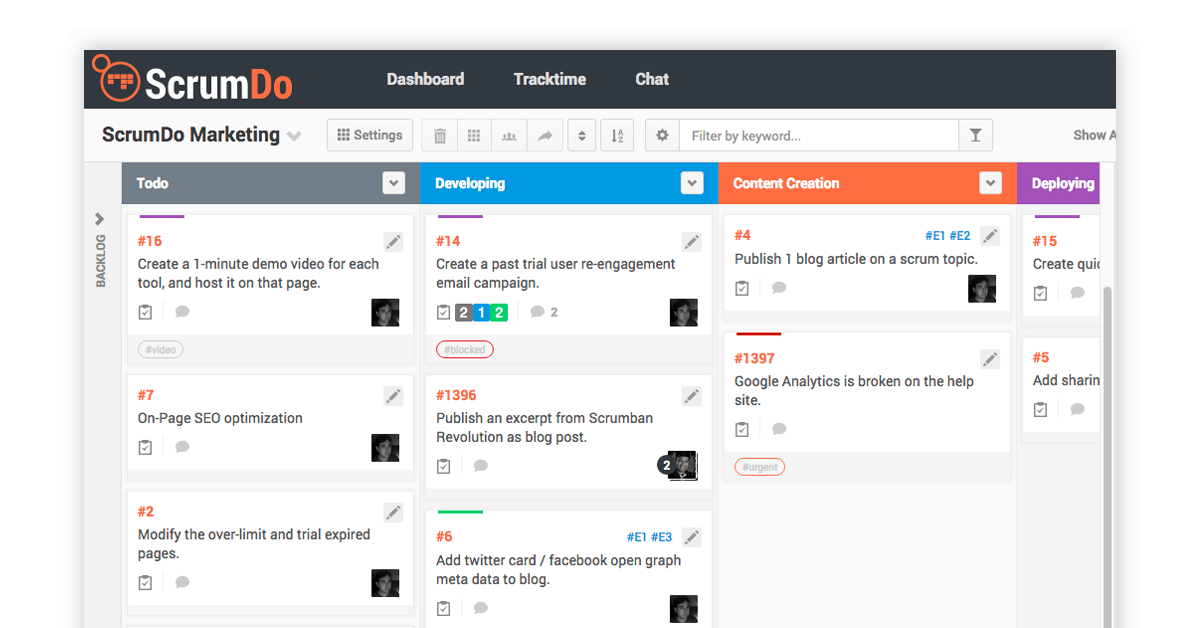The height and width of the screenshot is (628, 1200).
Task: Open tasks checklist on card #15
Action: (1040, 293)
